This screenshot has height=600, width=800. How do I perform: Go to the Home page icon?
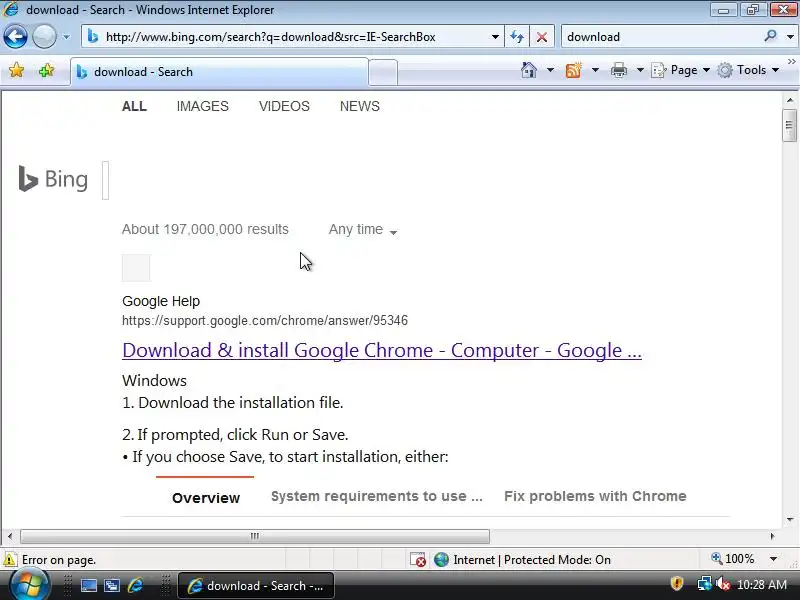pos(529,70)
